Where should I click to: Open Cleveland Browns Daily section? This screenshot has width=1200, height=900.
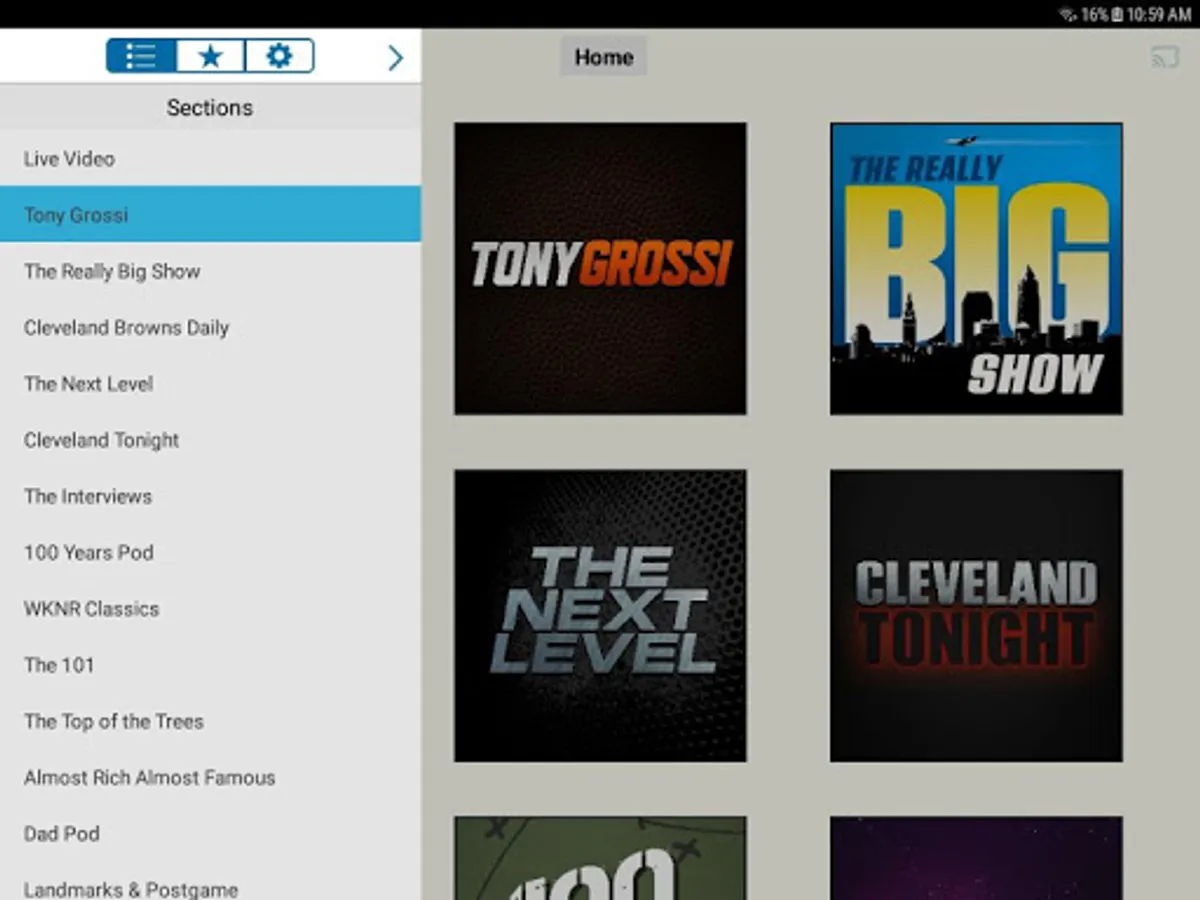click(210, 327)
